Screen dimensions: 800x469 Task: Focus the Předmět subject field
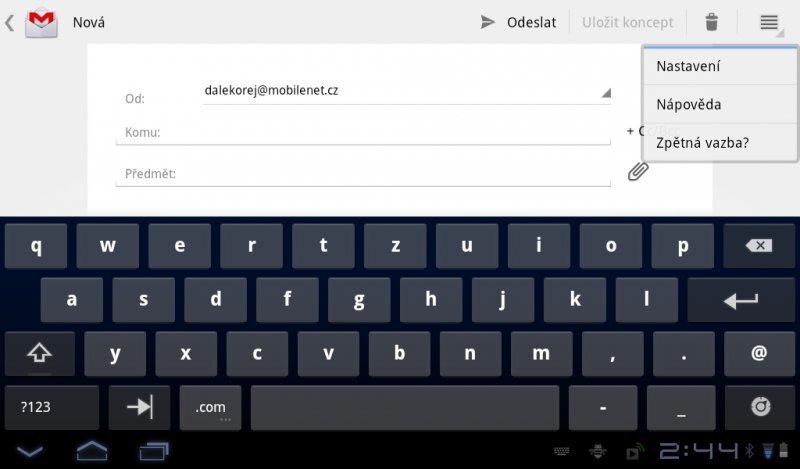click(x=363, y=174)
